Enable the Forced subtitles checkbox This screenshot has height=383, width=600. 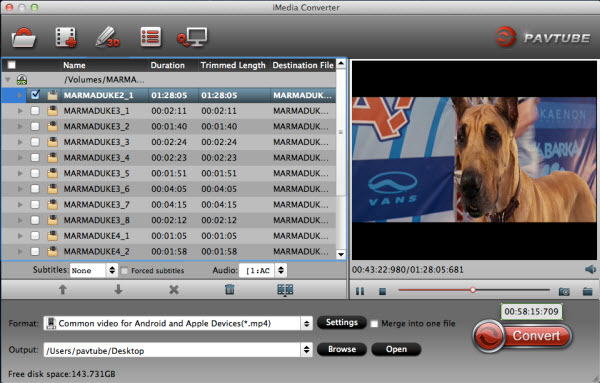tap(124, 271)
